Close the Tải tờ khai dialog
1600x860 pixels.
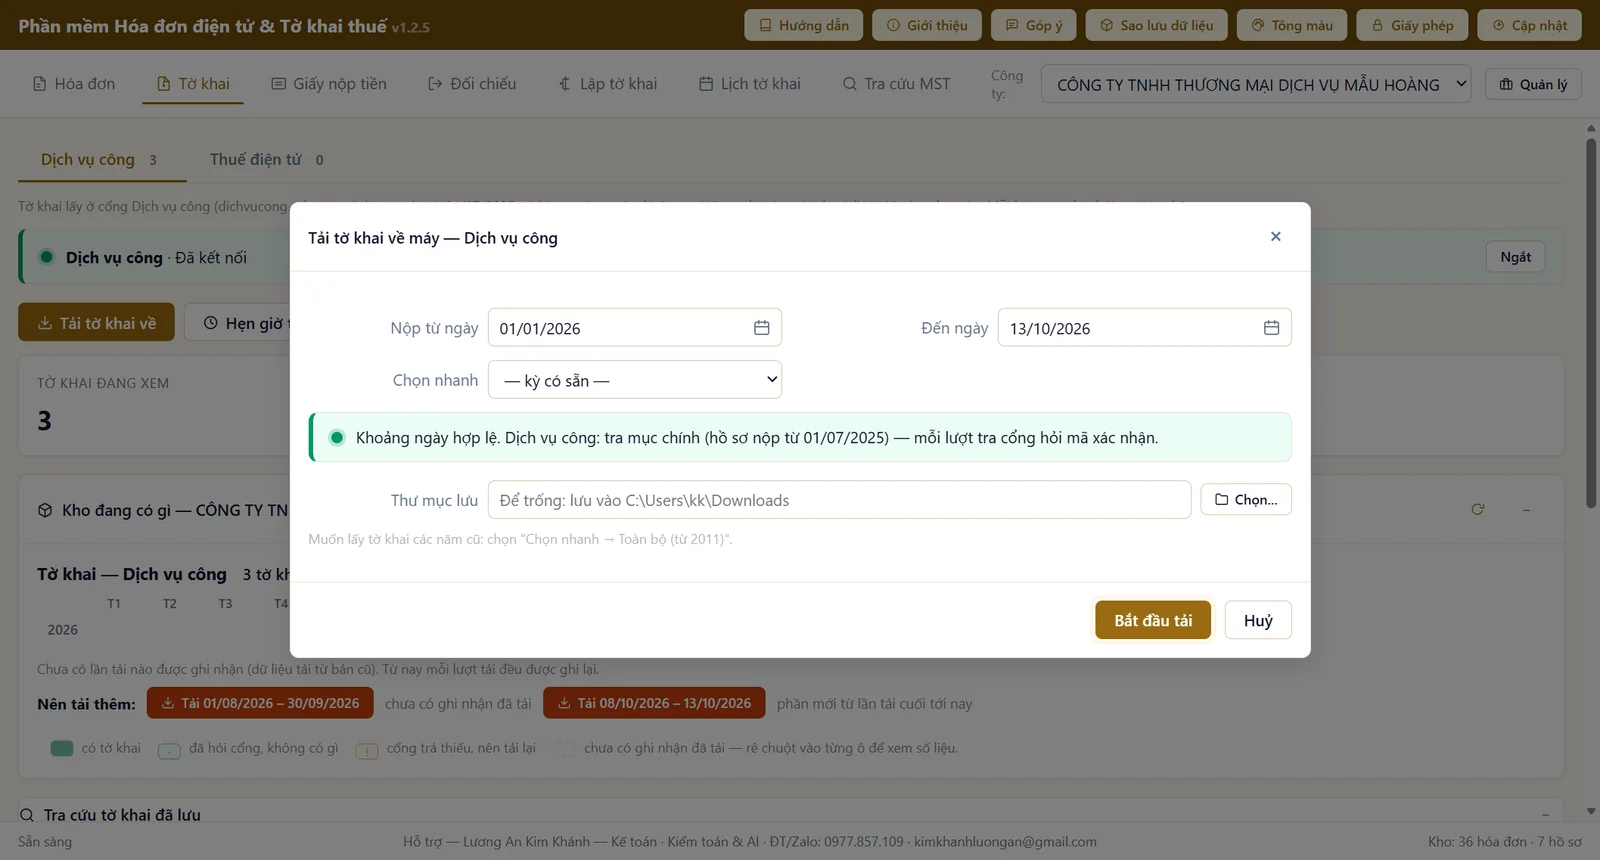pos(1275,237)
